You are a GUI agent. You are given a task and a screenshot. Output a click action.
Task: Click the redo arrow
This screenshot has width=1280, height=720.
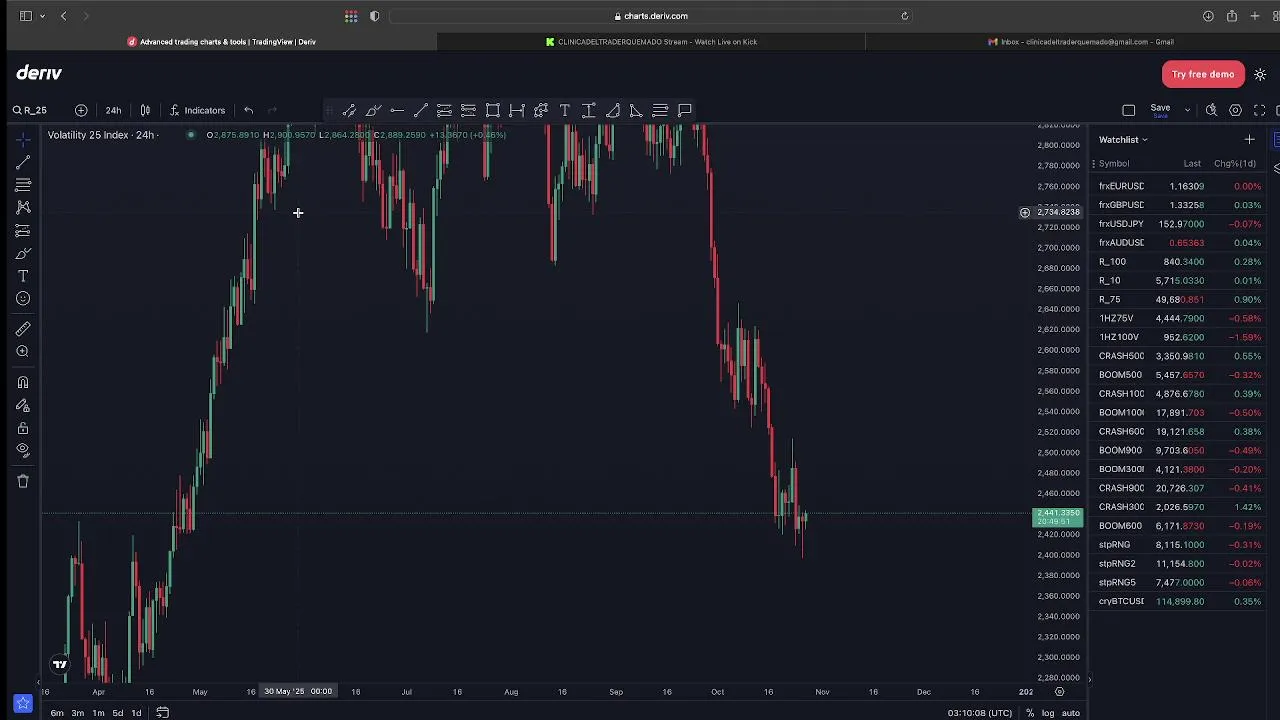272,110
